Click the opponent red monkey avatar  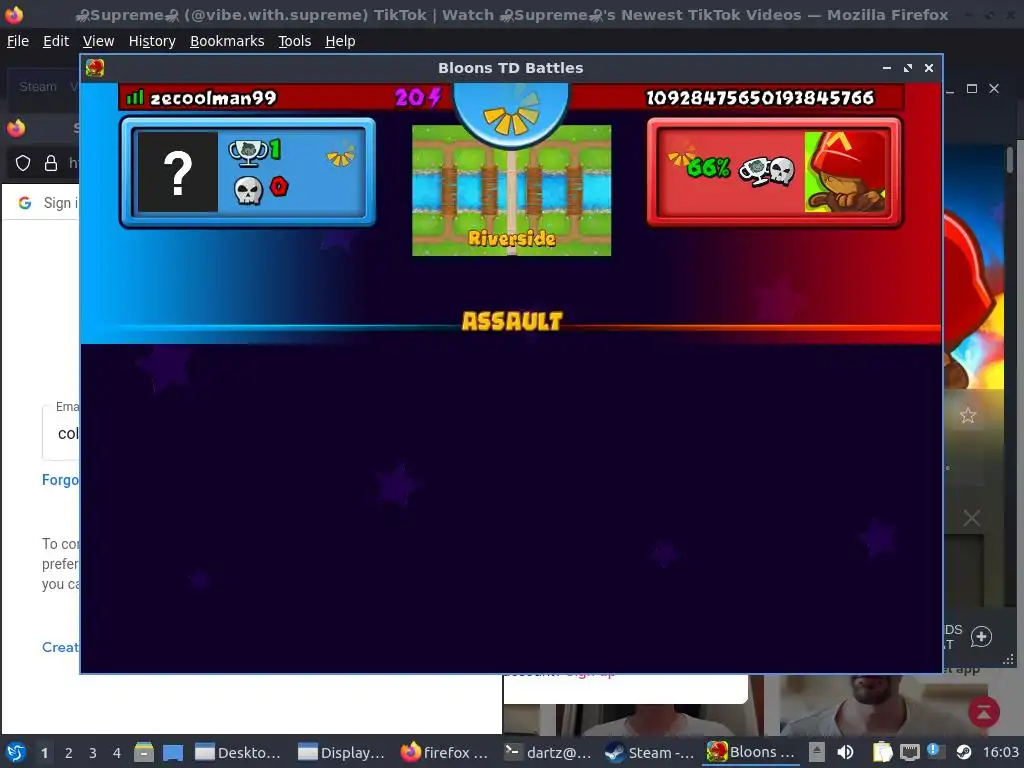(x=847, y=172)
